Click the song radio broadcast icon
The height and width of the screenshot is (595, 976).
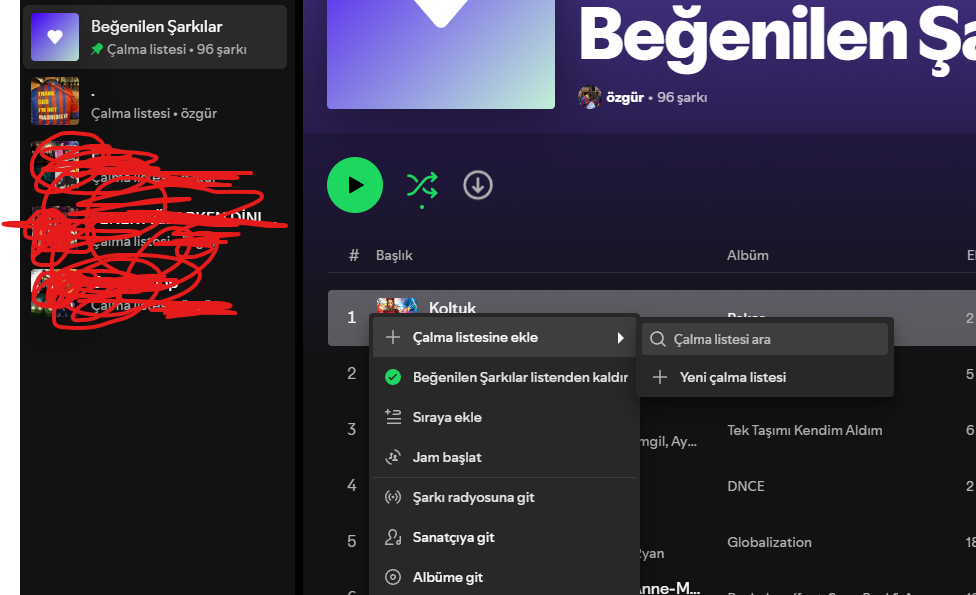tap(393, 497)
